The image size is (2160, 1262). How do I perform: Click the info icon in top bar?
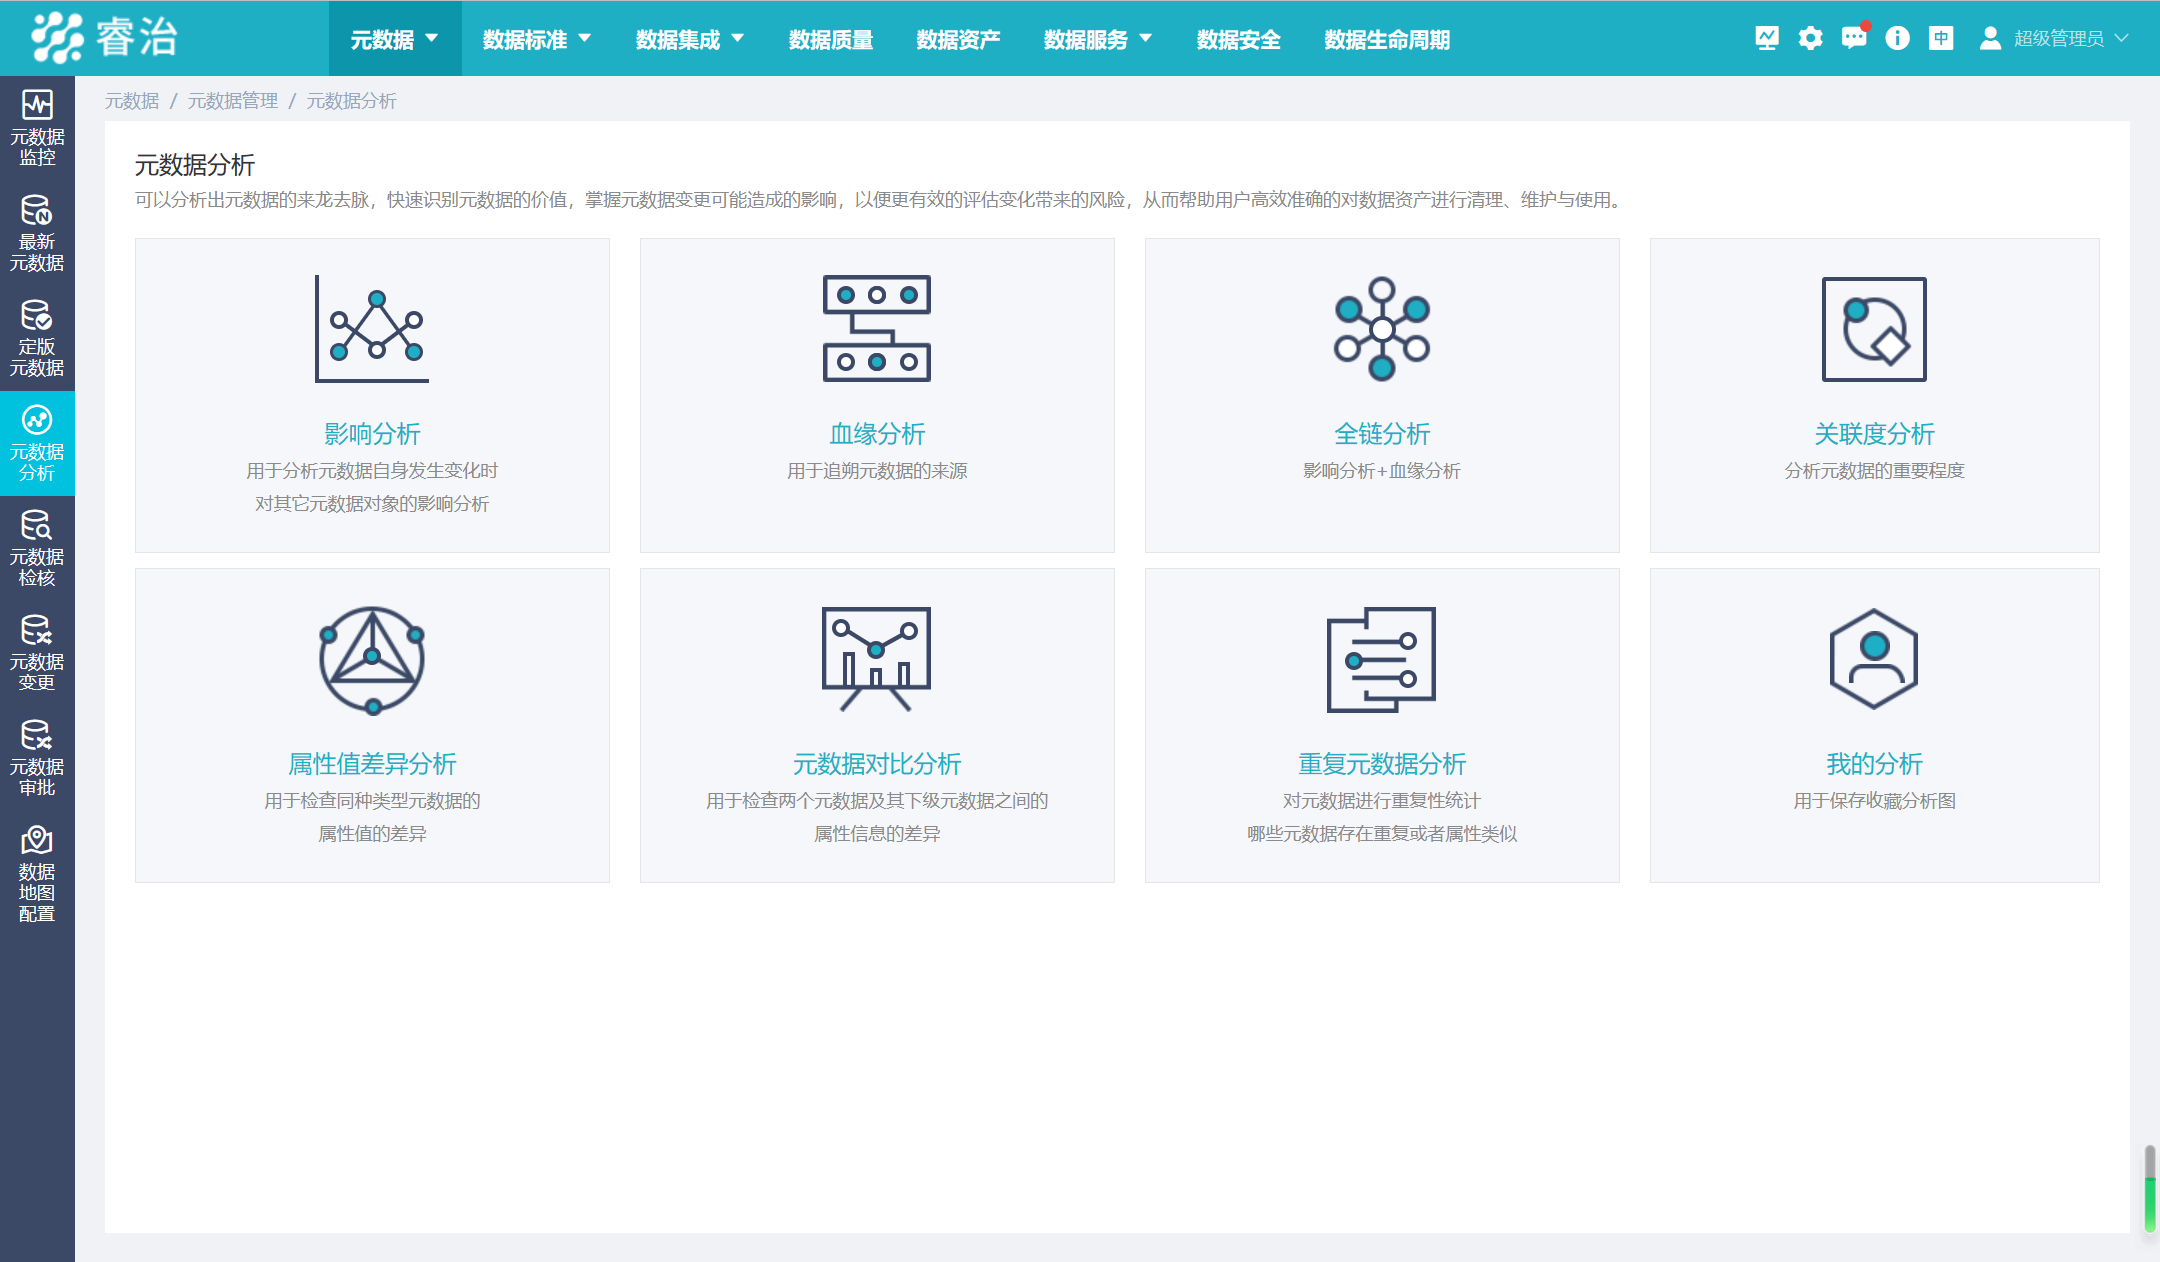[1897, 38]
